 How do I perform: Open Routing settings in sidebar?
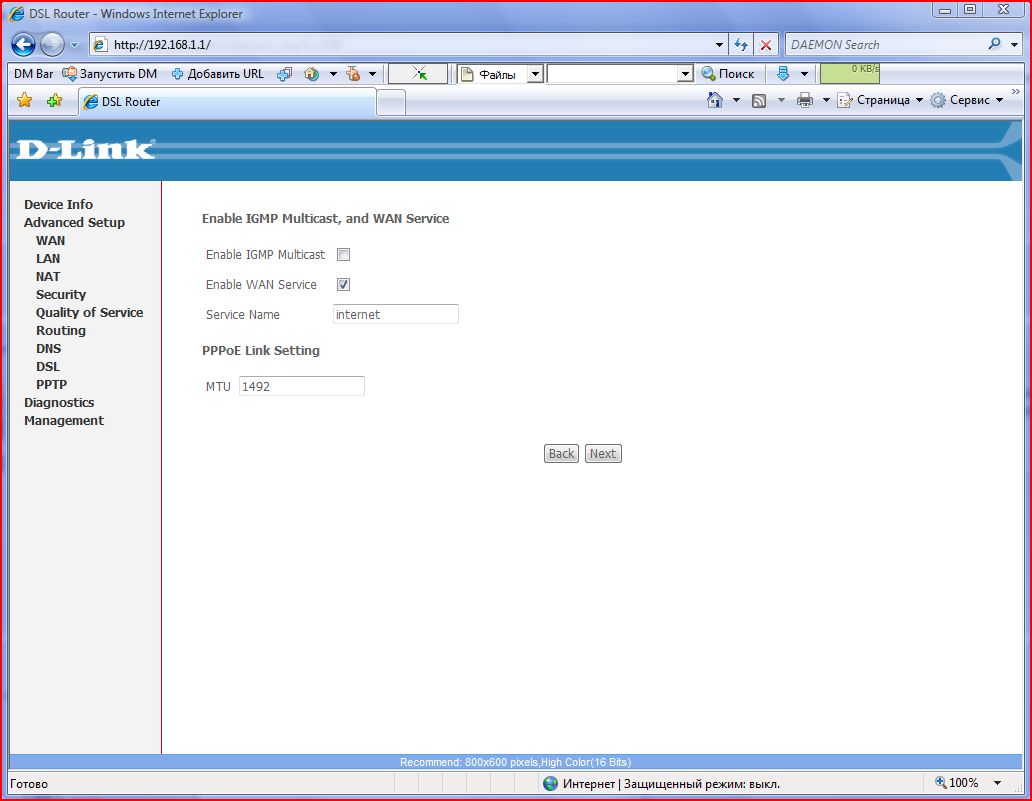[x=61, y=330]
